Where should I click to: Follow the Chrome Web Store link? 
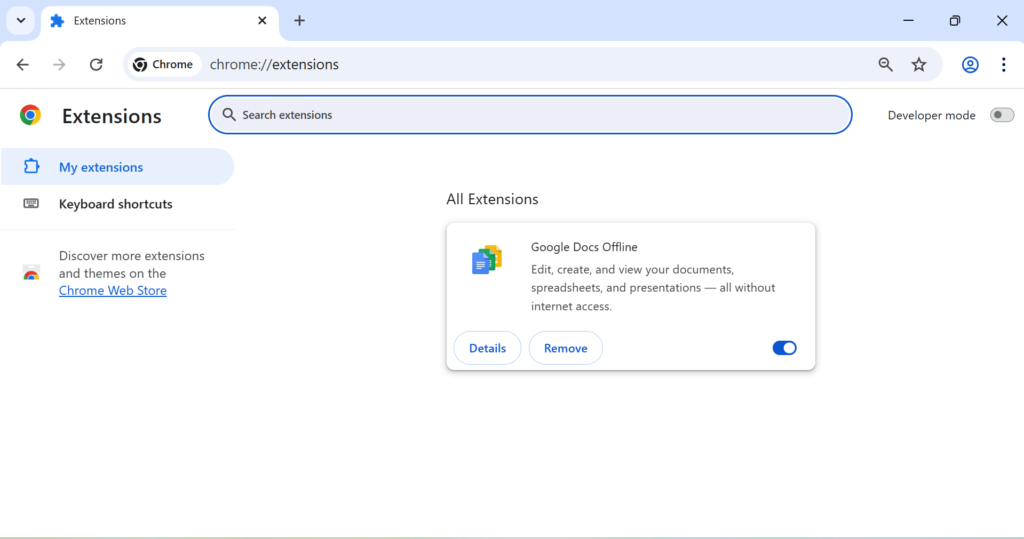[x=112, y=291]
